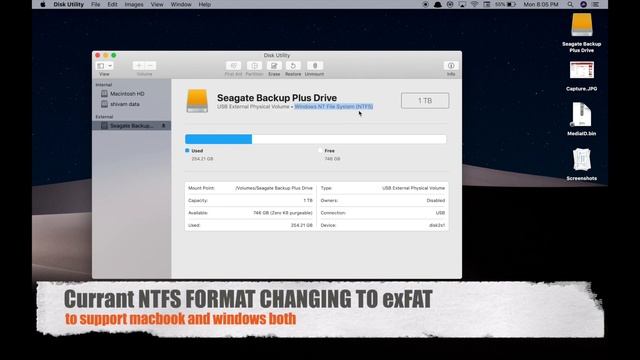
Task: Open the Edit menu
Action: (112, 4)
